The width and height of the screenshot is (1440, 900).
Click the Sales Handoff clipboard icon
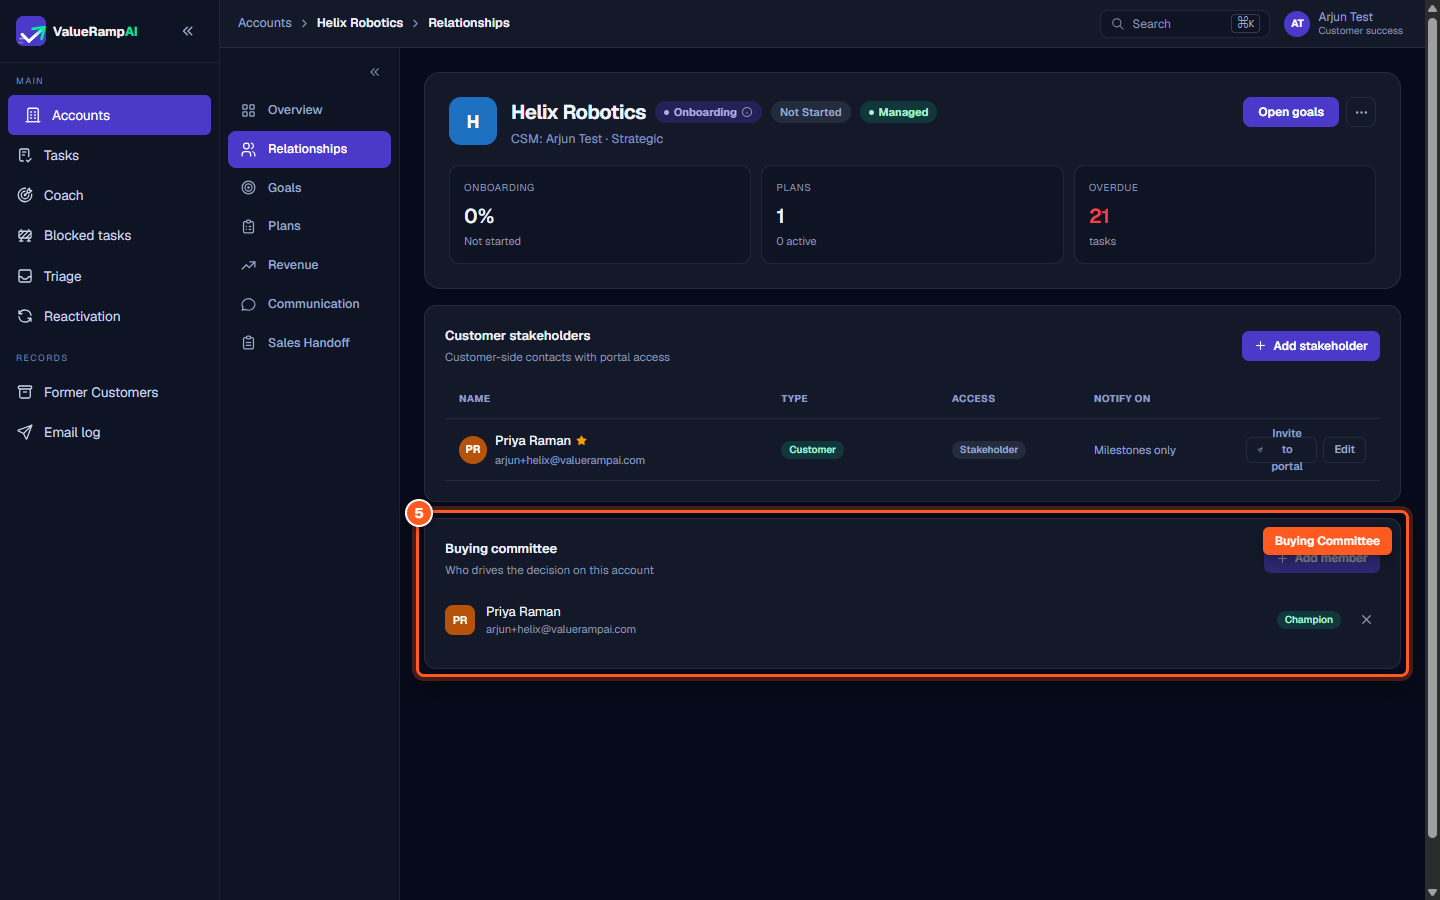tap(249, 343)
